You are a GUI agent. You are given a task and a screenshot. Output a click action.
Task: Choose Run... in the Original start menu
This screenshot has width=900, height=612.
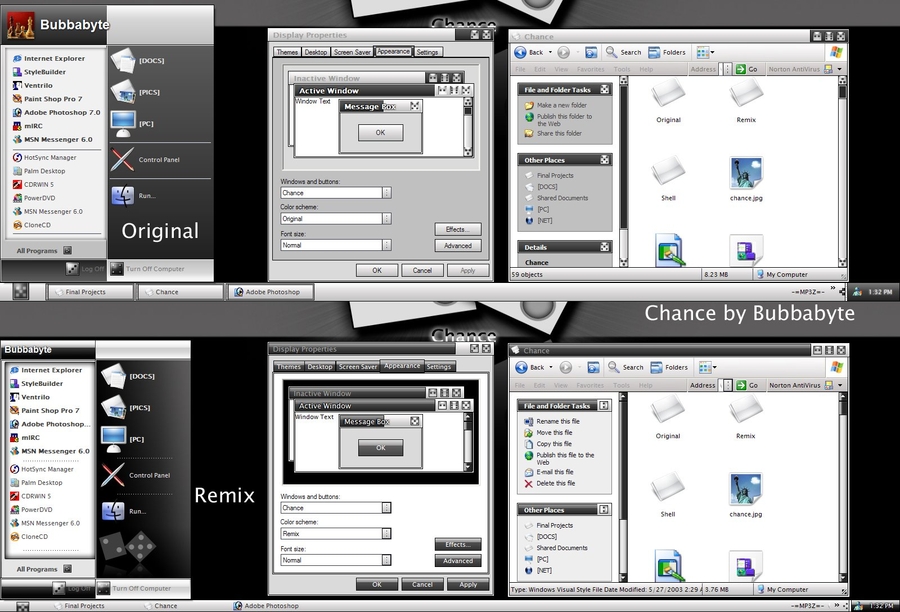[x=134, y=196]
